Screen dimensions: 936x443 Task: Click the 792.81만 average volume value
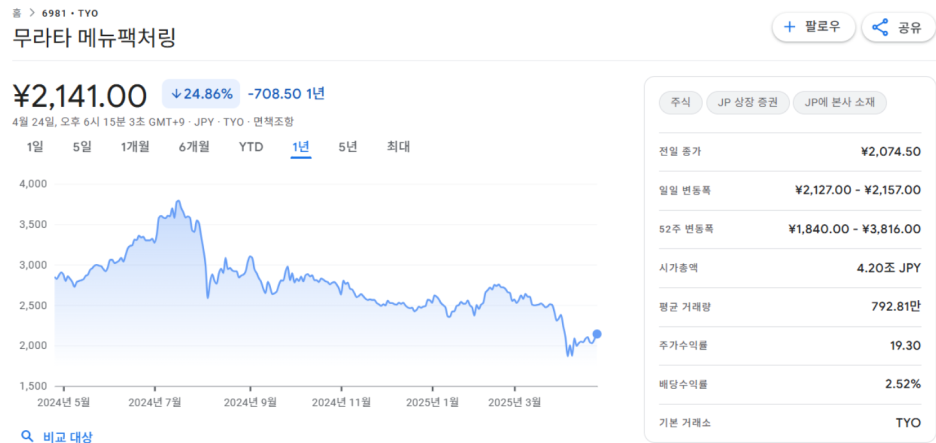(x=896, y=307)
